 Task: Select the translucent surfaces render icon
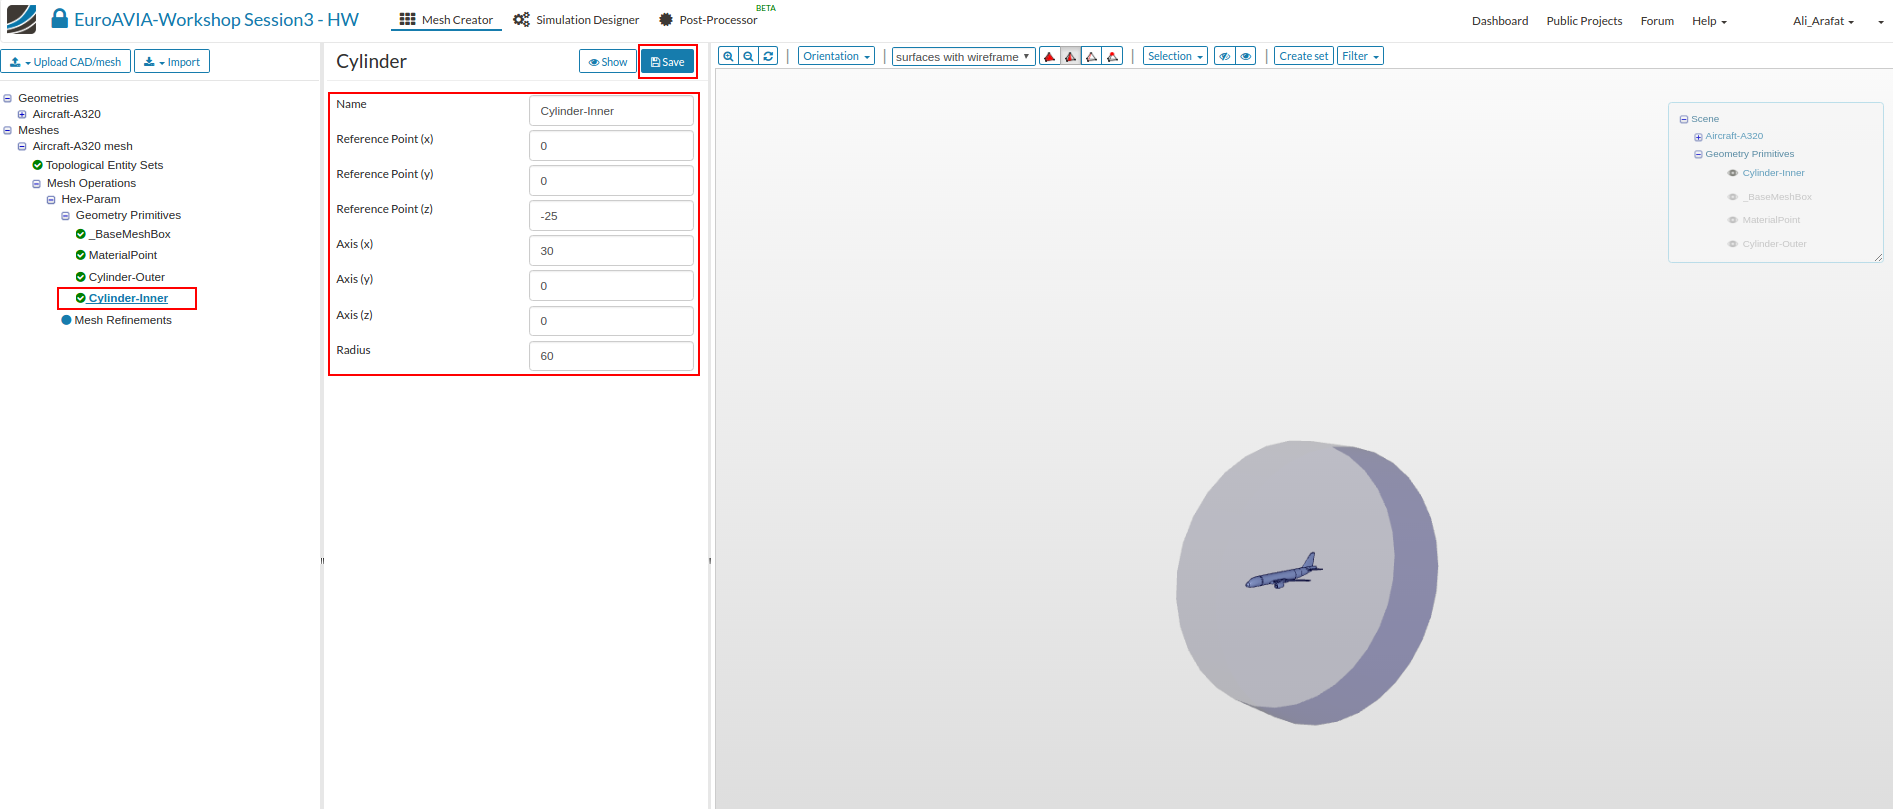pos(1113,56)
